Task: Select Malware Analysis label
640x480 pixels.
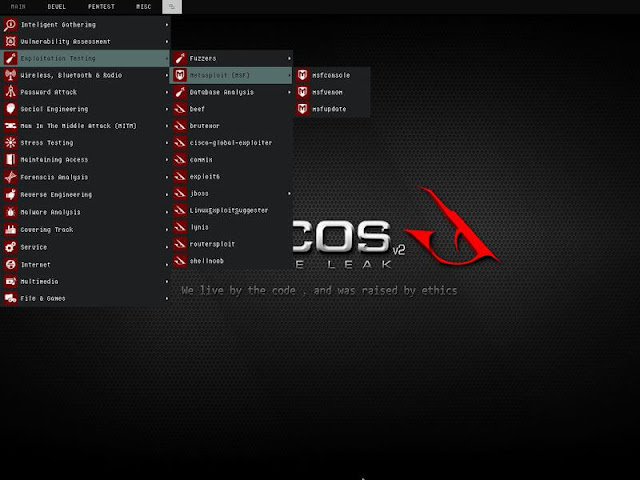Action: tap(51, 212)
